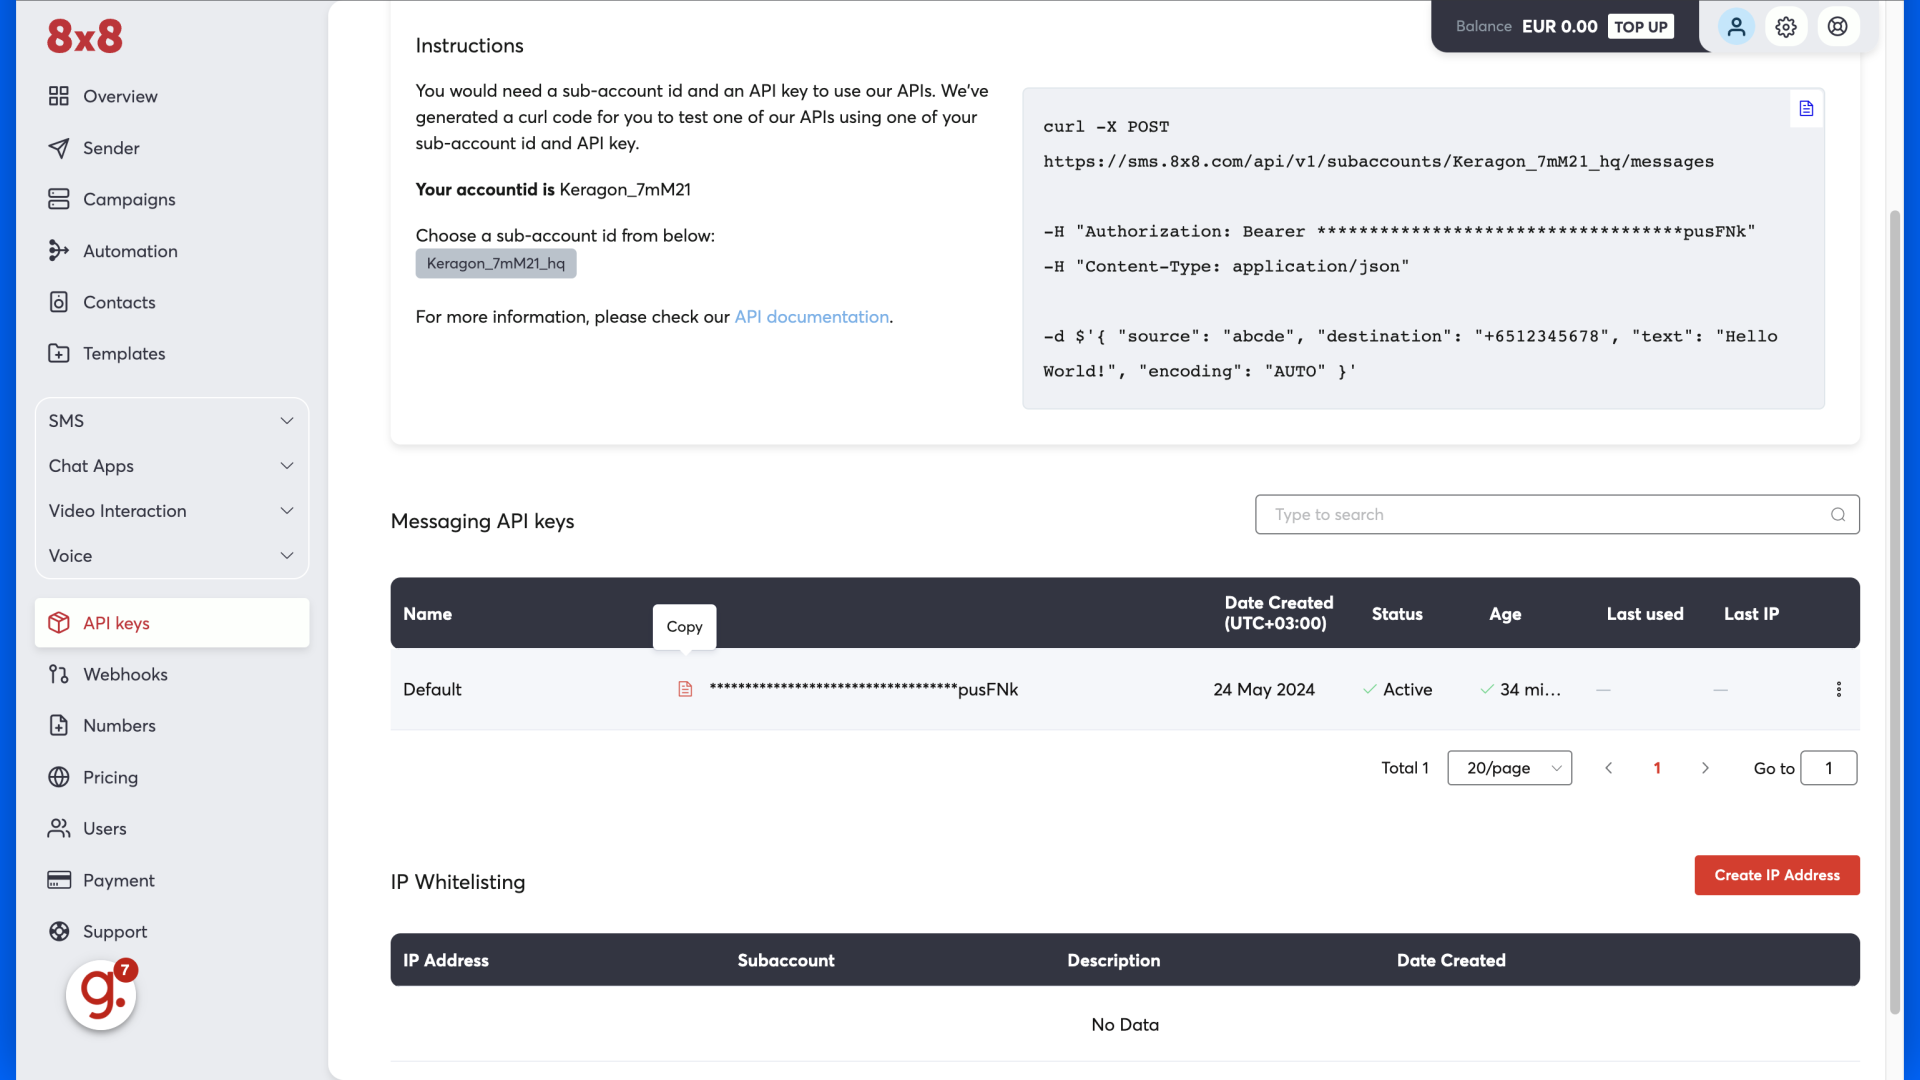Click the Contacts icon

(x=59, y=302)
